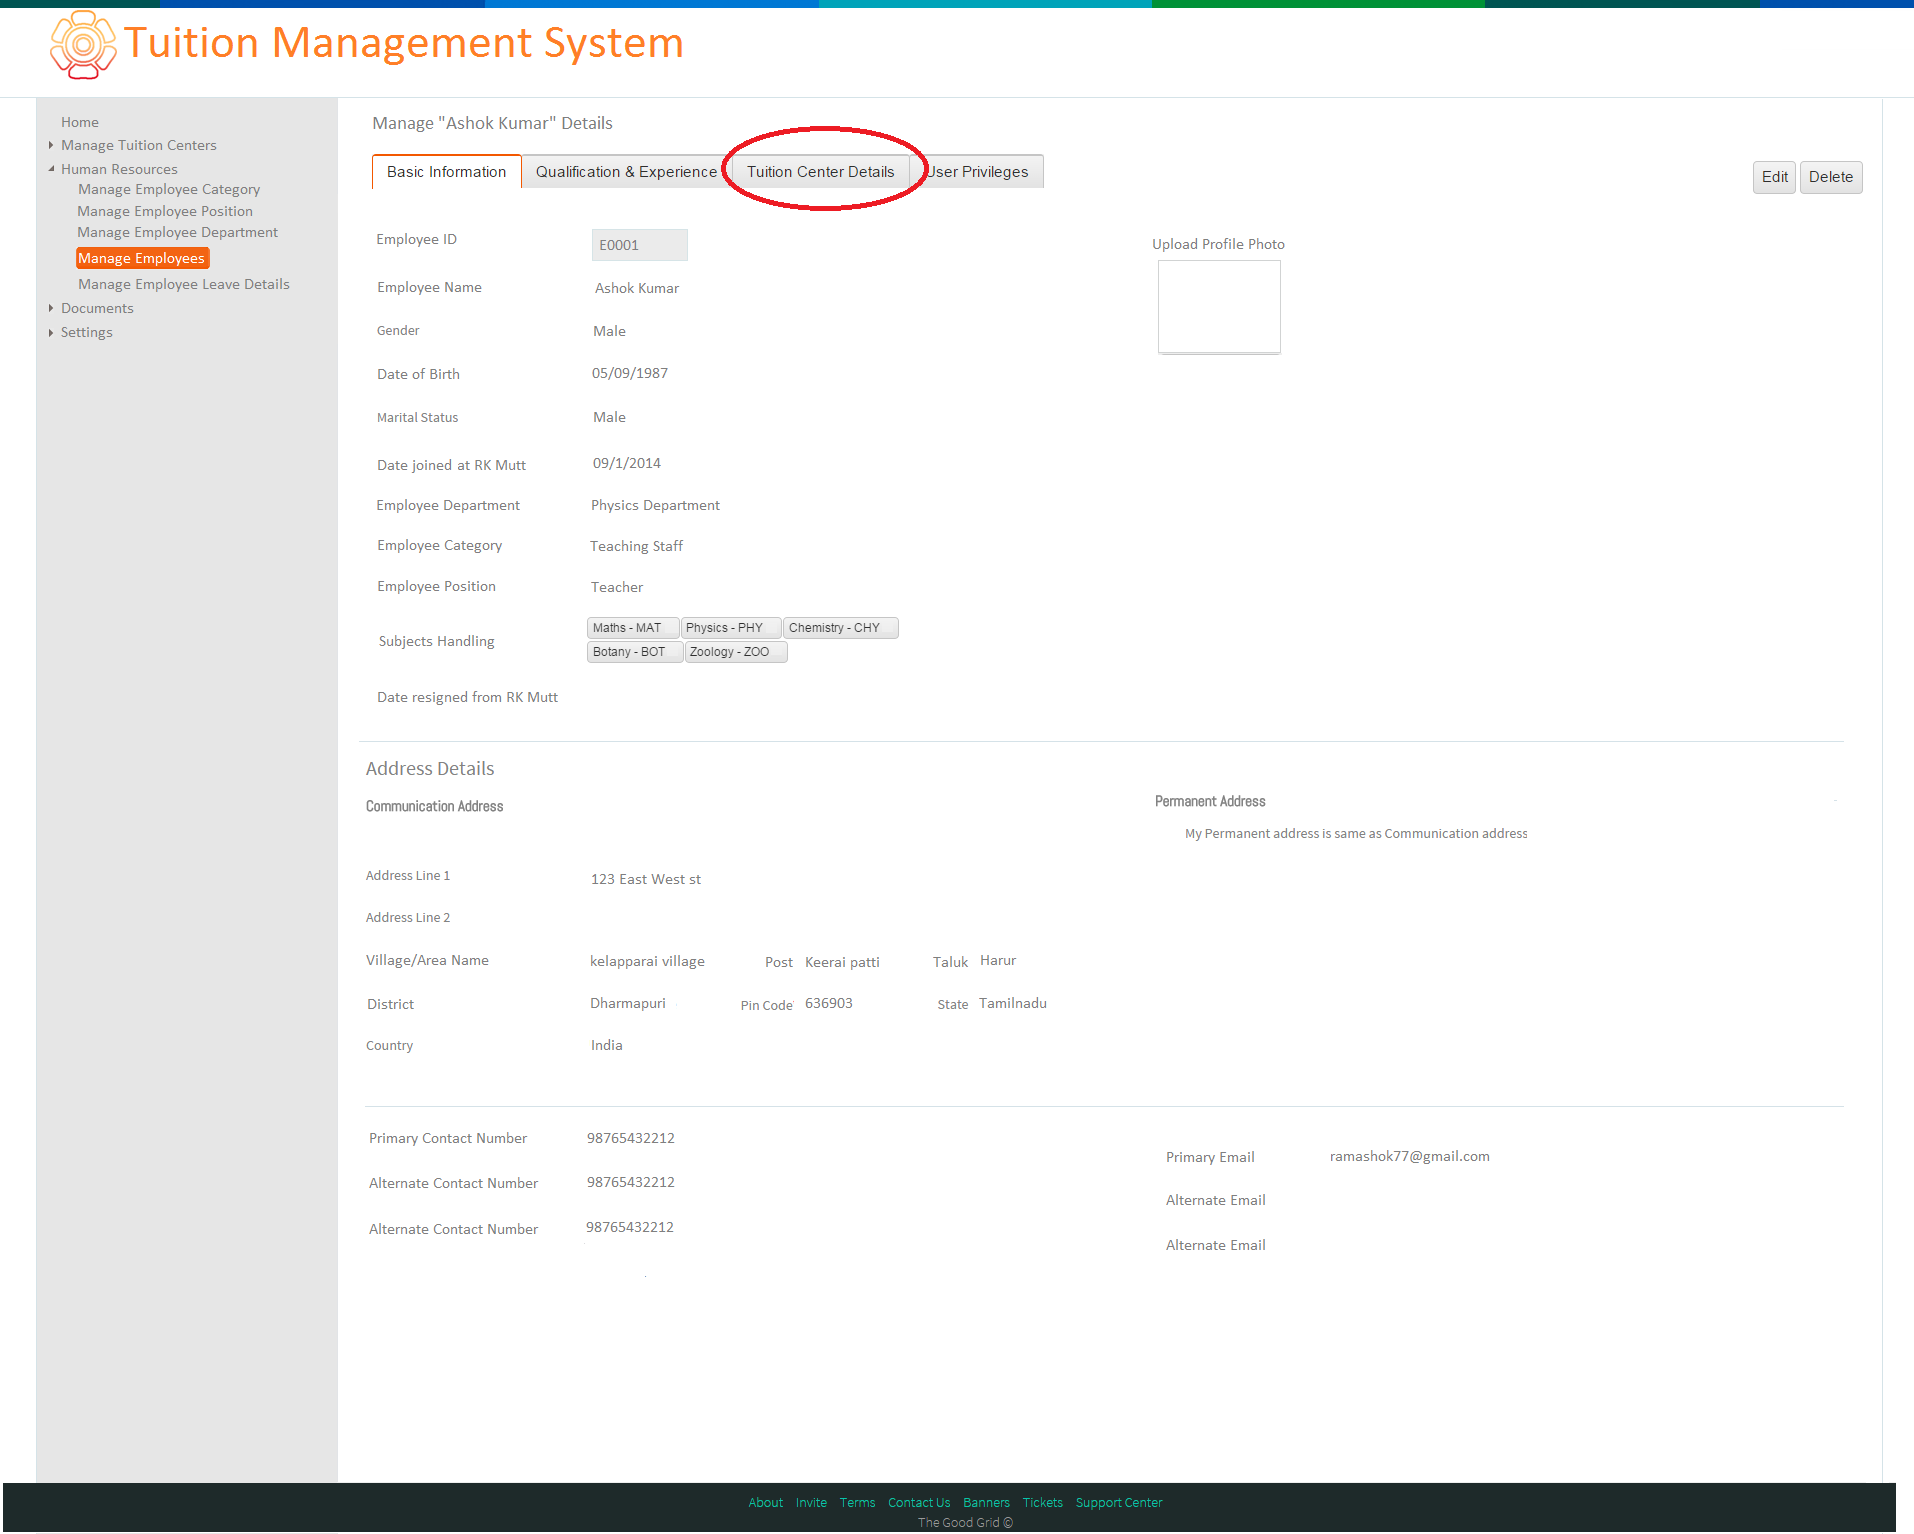Click the Delete button
This screenshot has height=1534, width=1914.
tap(1830, 177)
